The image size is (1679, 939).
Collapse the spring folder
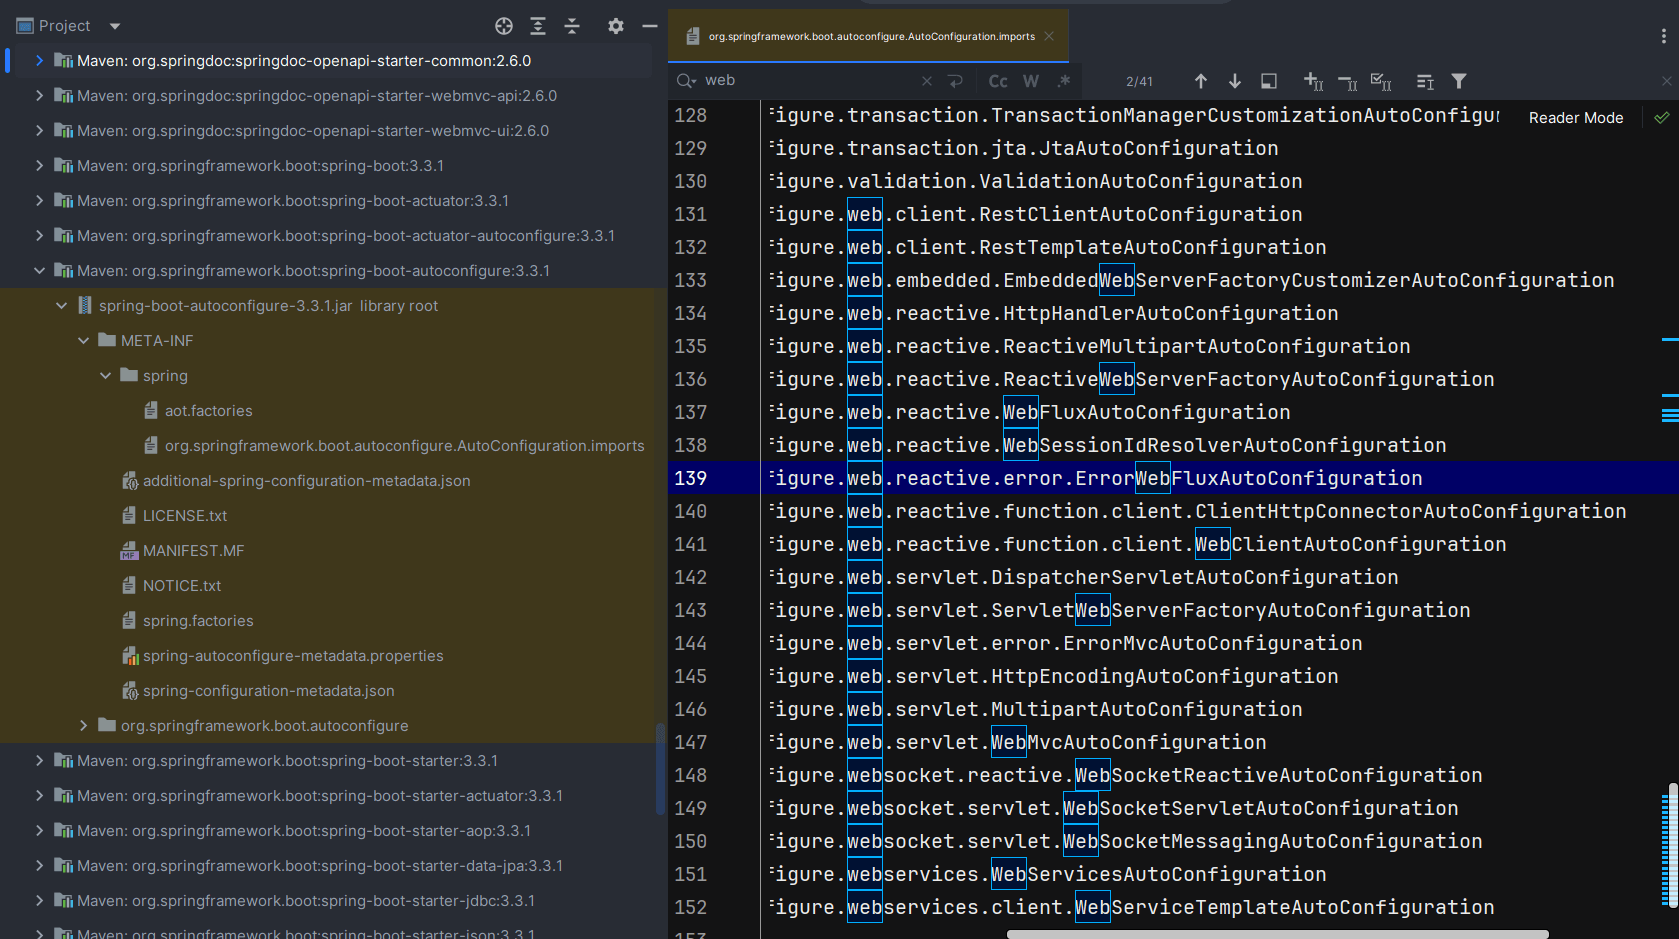105,376
